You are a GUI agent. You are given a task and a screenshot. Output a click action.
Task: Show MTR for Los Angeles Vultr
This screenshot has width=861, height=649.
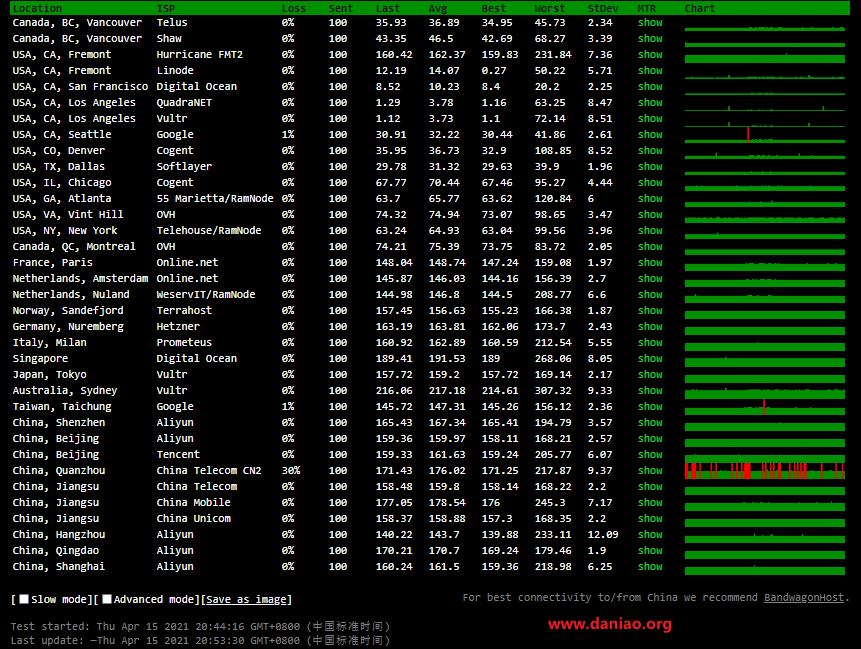(650, 118)
